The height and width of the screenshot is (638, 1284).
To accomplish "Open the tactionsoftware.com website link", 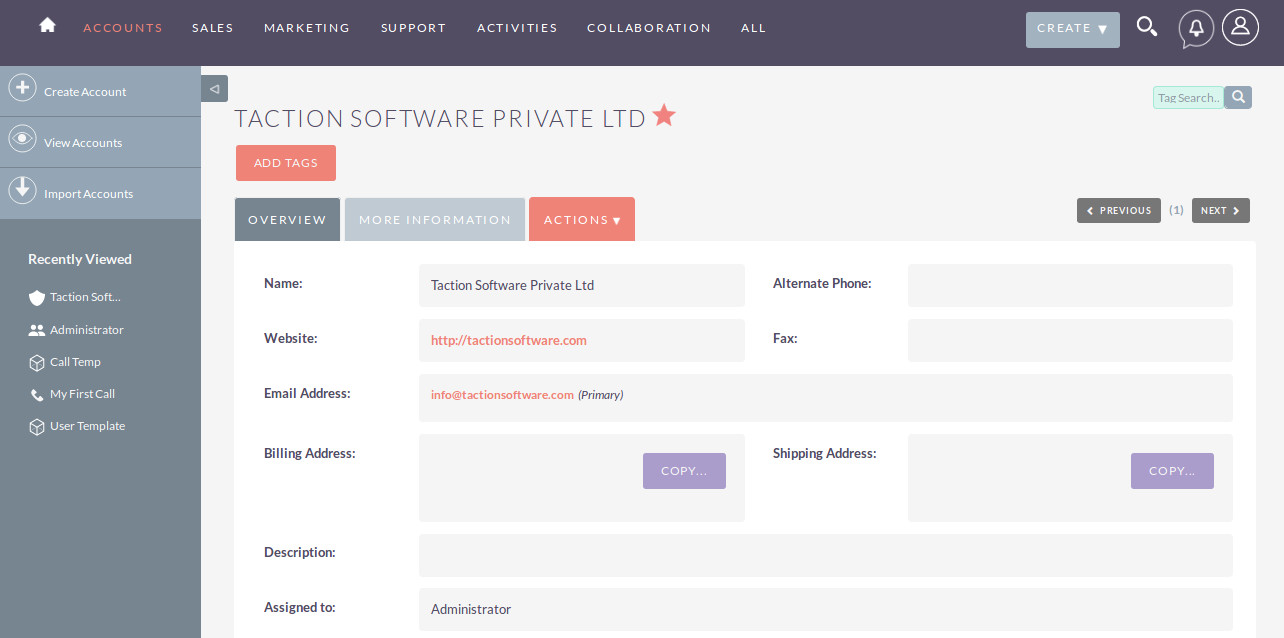I will (509, 340).
